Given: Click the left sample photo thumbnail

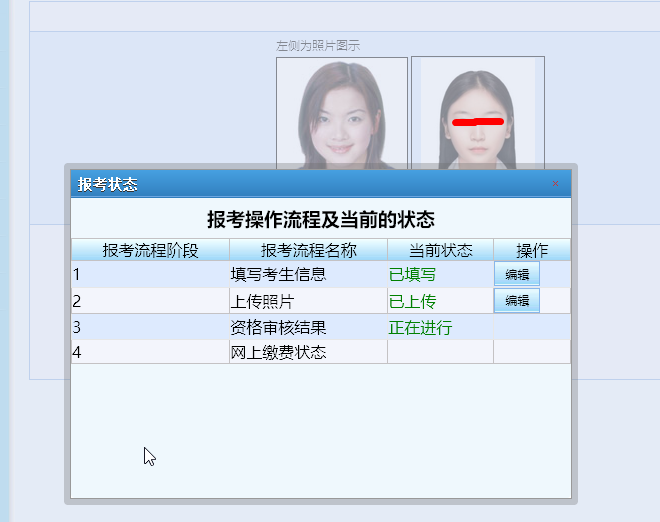Looking at the screenshot, I should pos(342,110).
